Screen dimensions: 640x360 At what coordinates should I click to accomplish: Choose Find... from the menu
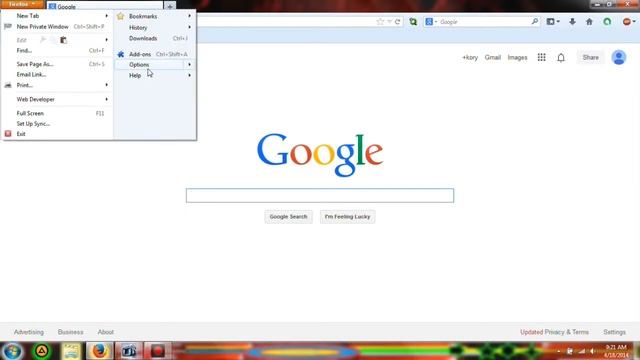pyautogui.click(x=24, y=51)
